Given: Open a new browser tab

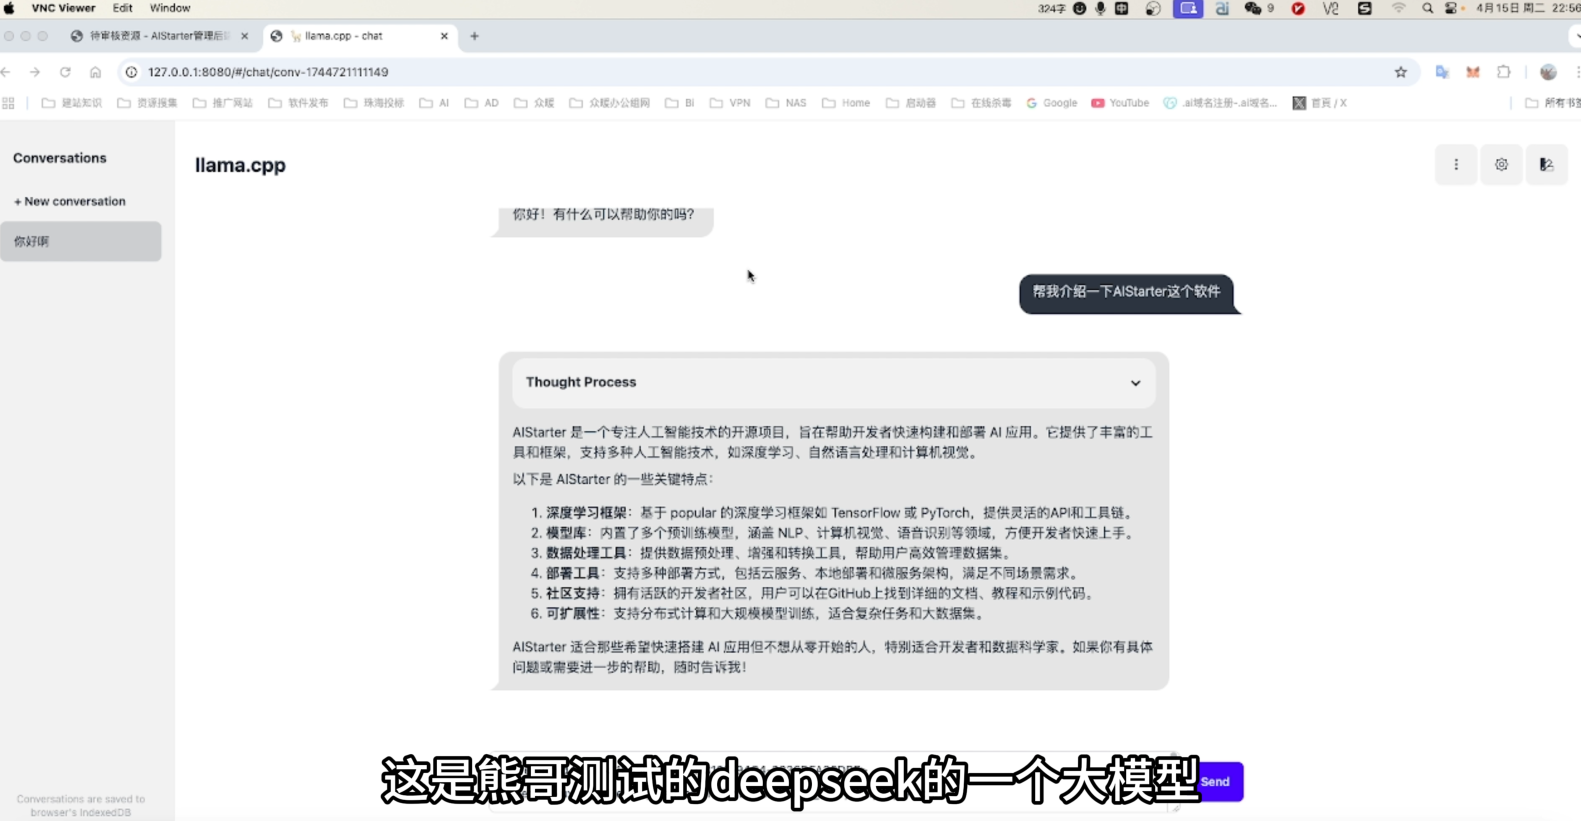Looking at the screenshot, I should pyautogui.click(x=475, y=36).
